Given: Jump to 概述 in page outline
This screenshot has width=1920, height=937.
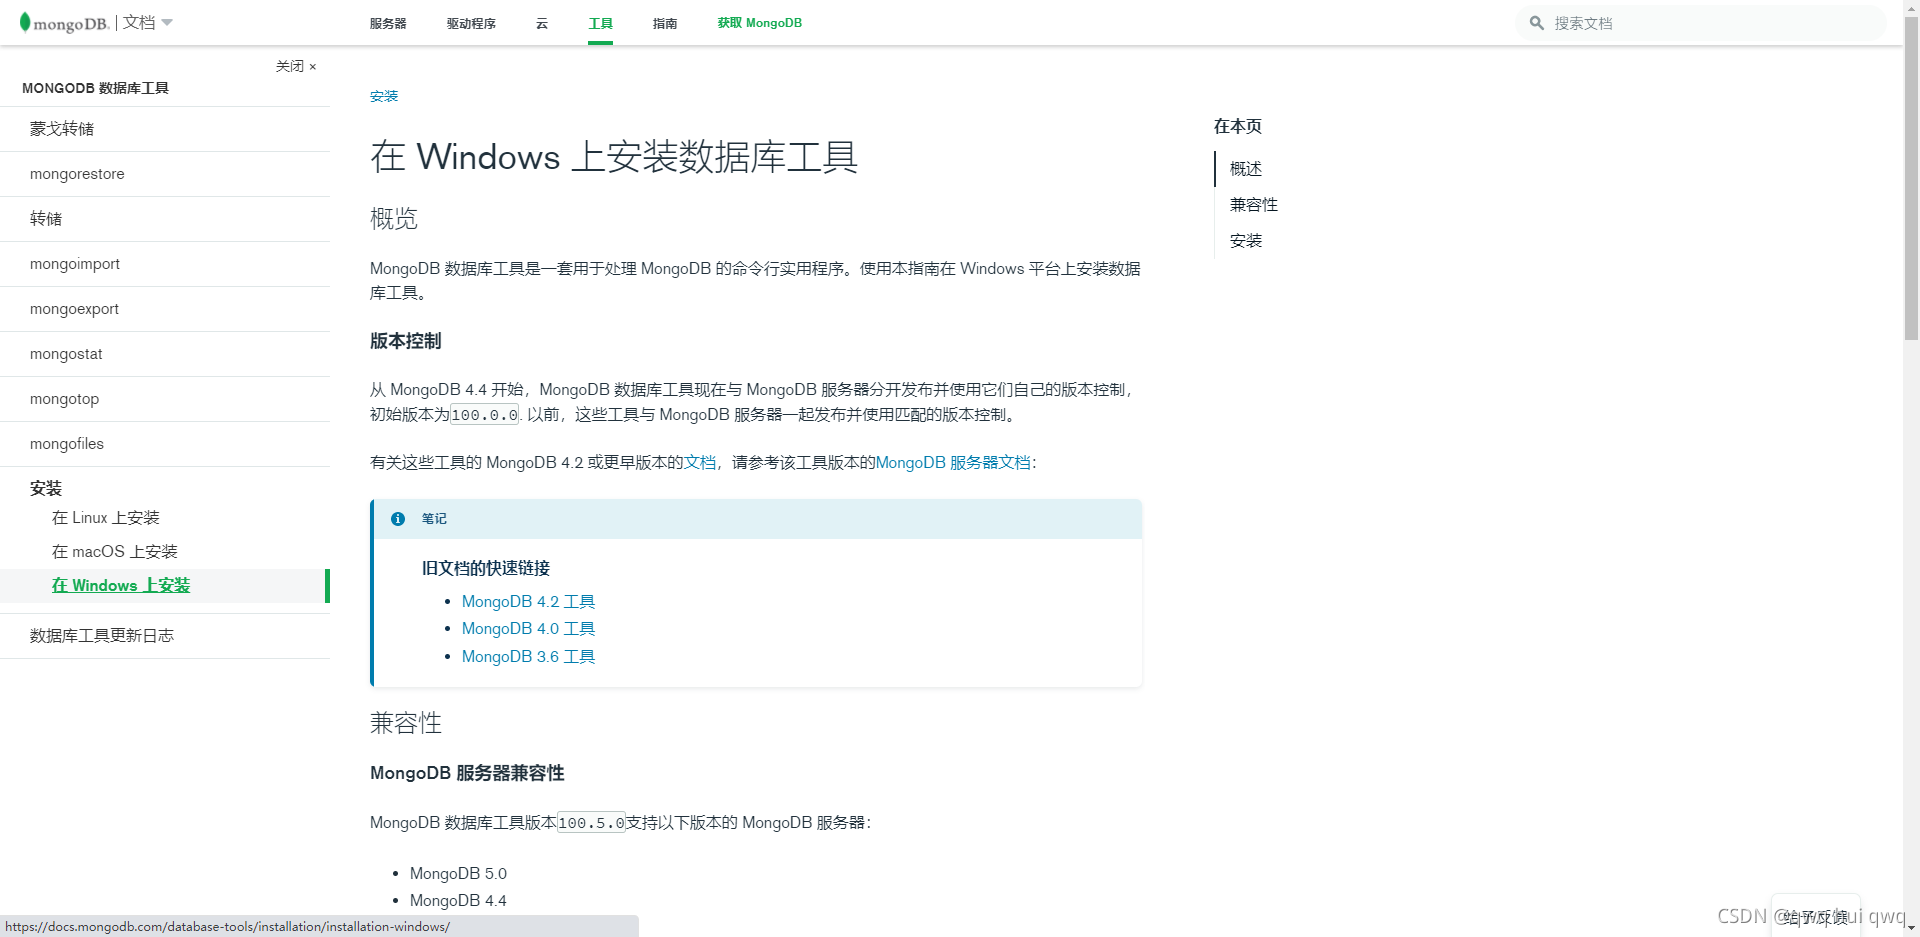Looking at the screenshot, I should [1246, 169].
